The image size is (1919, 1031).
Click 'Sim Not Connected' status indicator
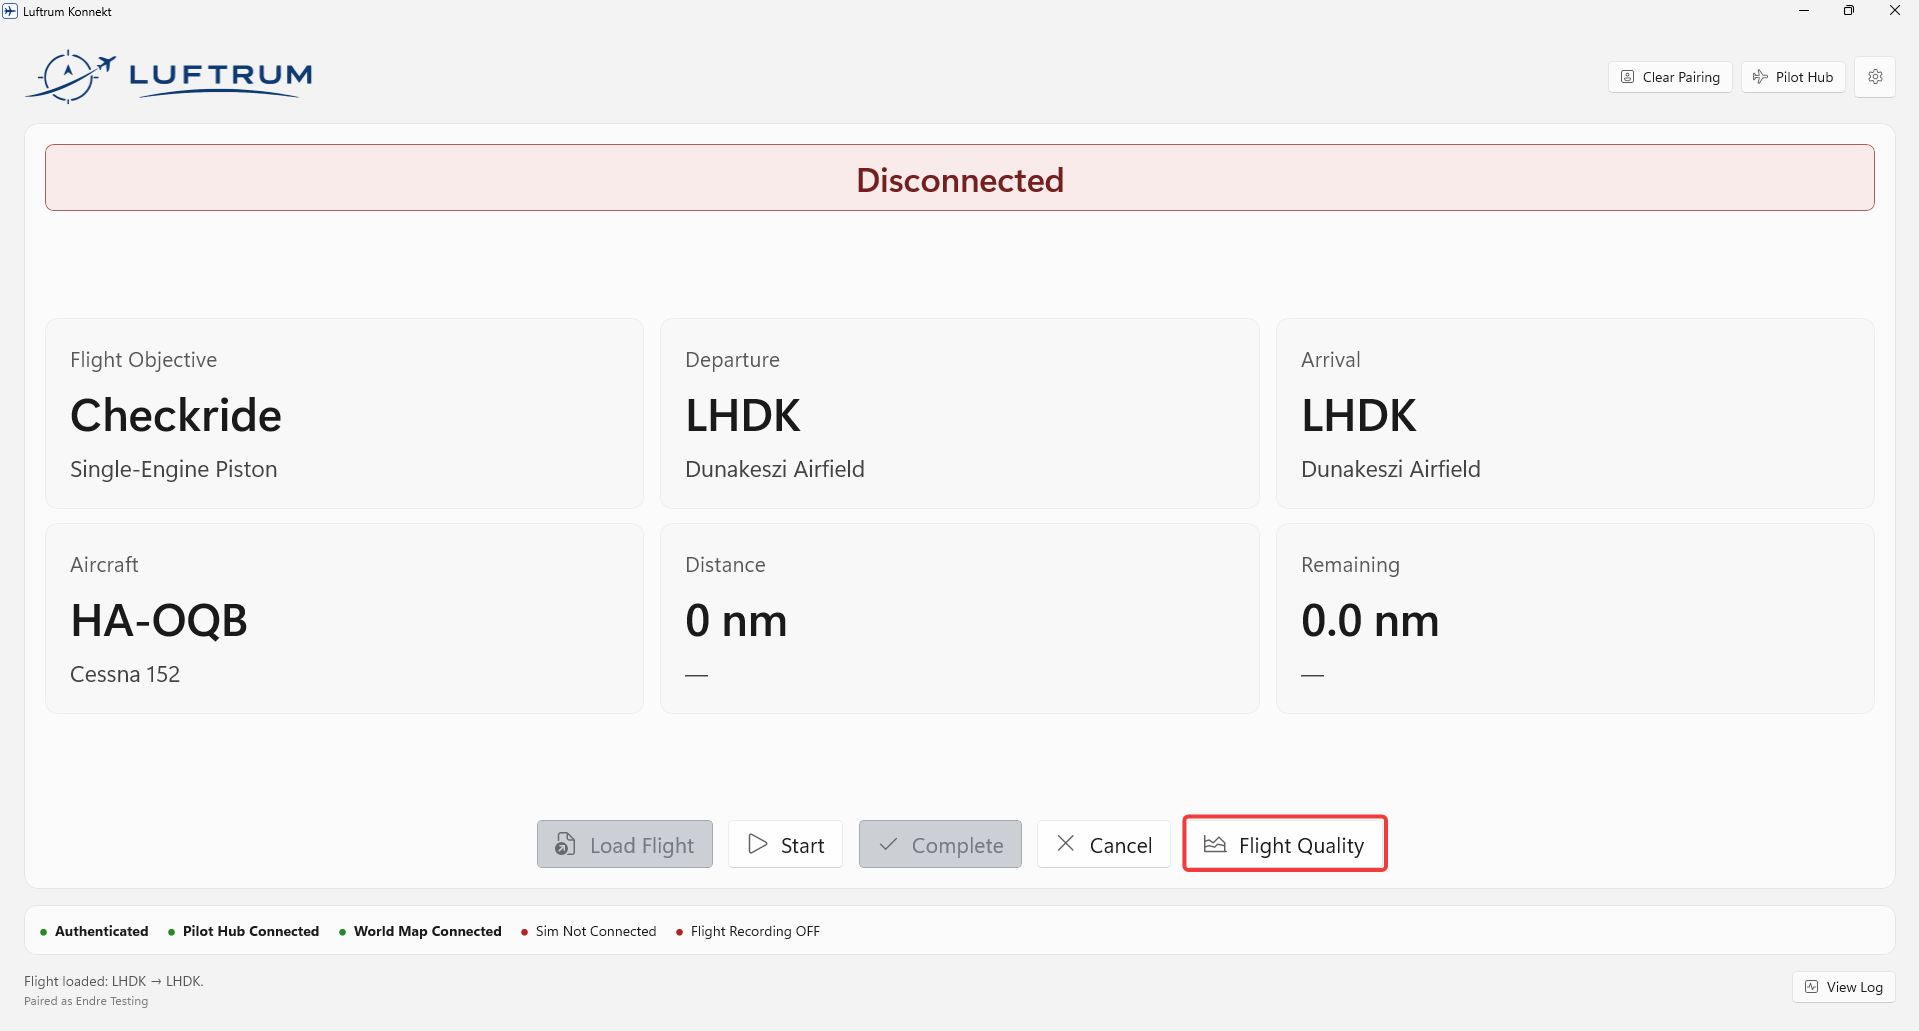coord(588,931)
